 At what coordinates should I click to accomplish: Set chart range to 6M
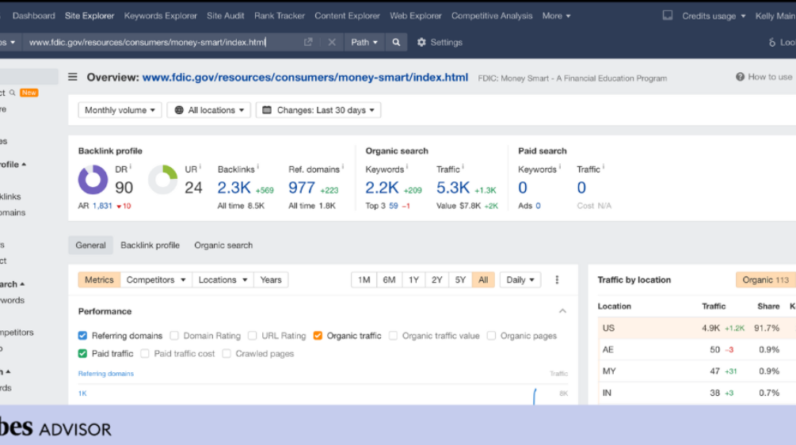pyautogui.click(x=389, y=280)
